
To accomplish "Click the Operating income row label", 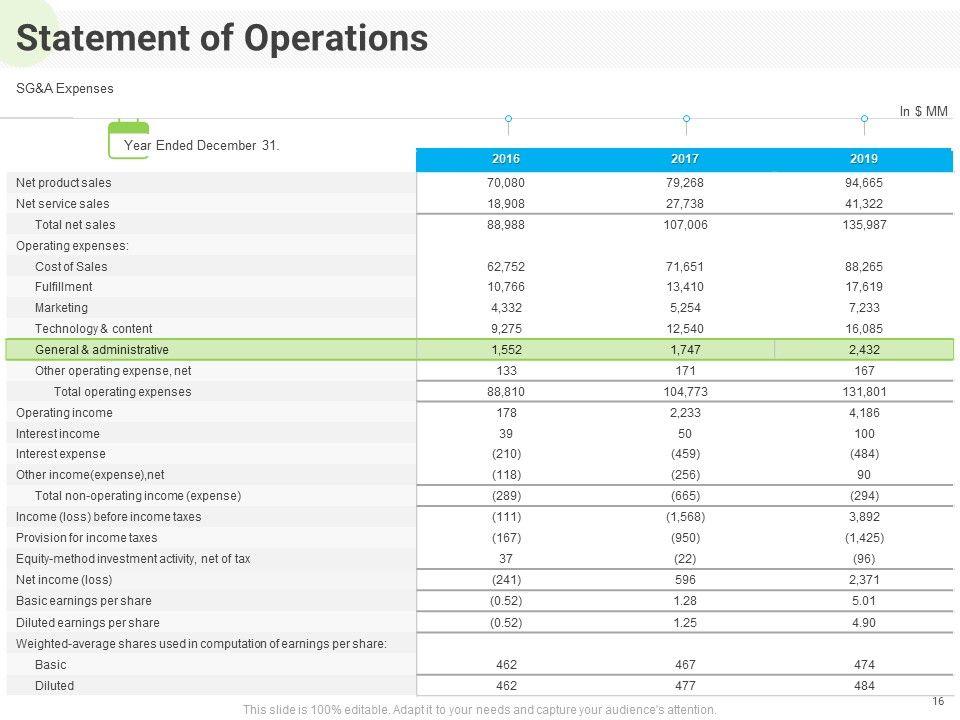I will (64, 413).
